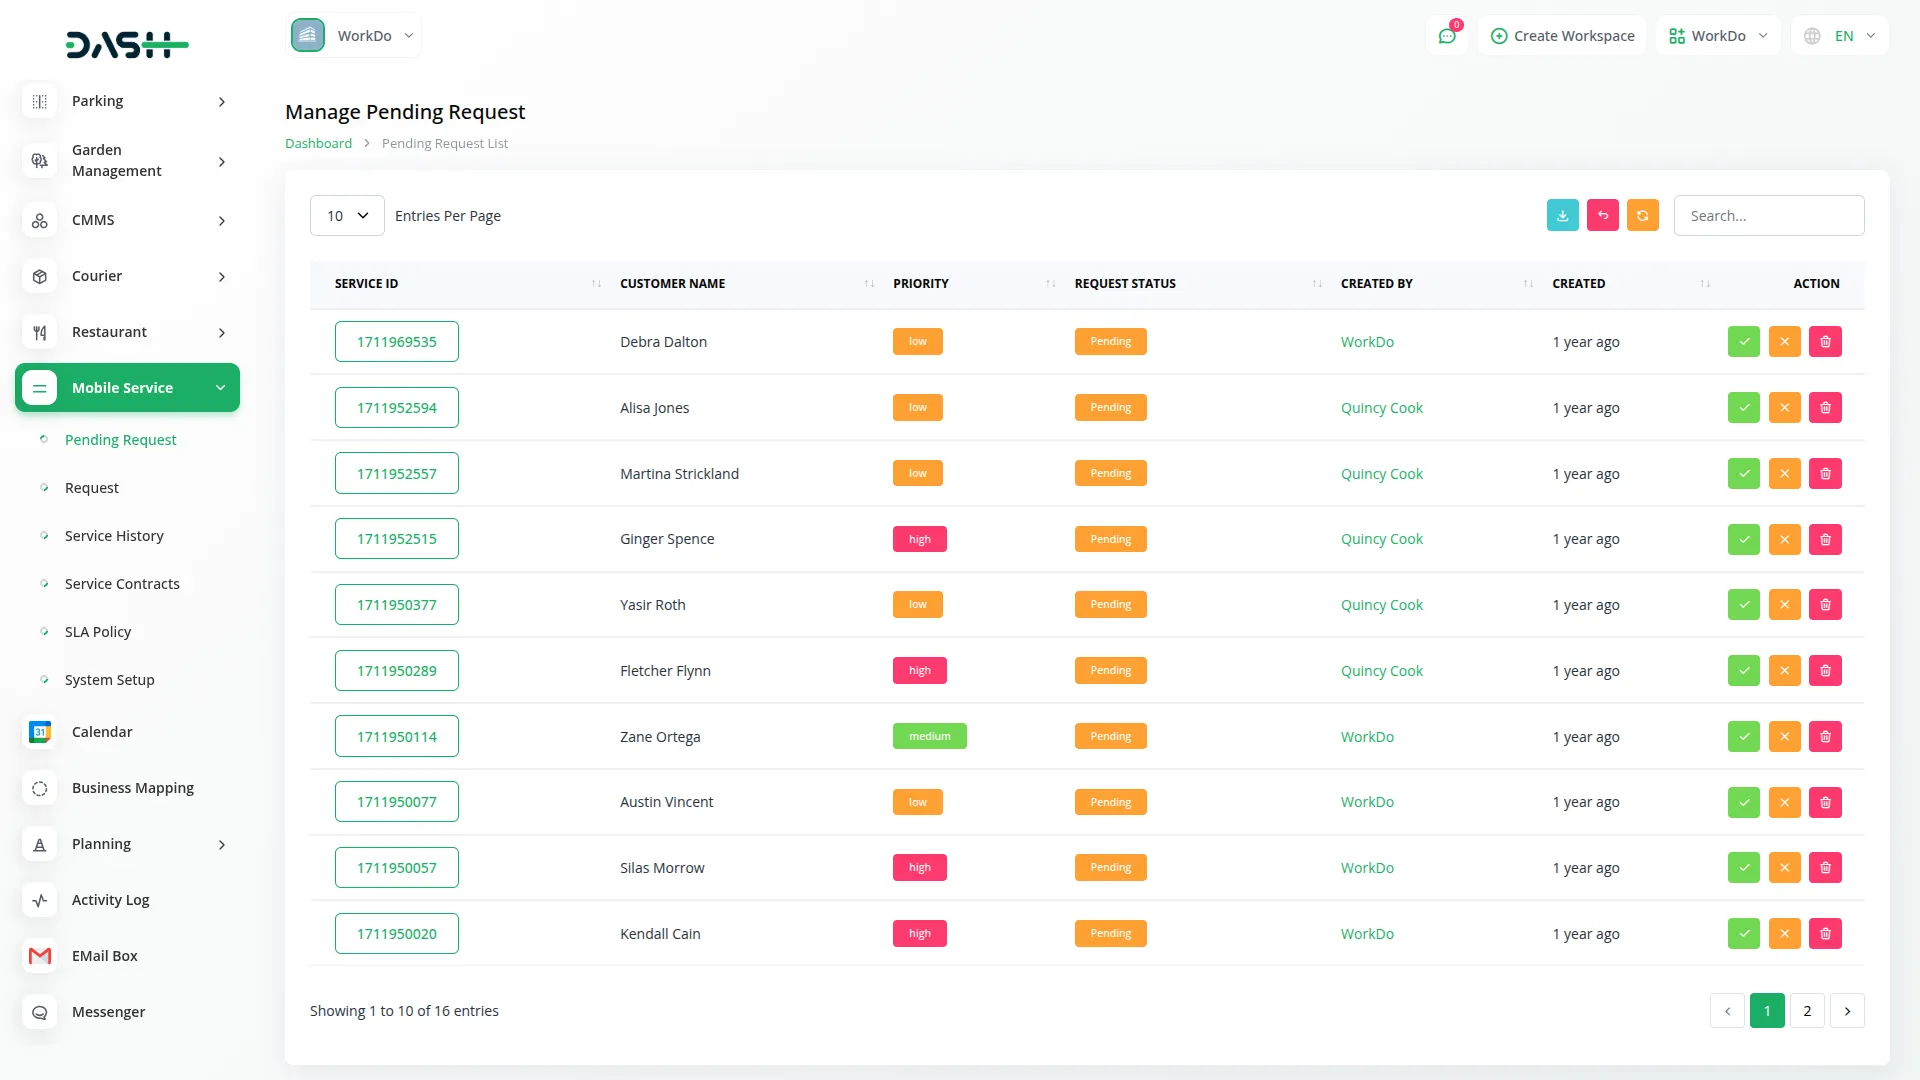
Task: Click the next page arrow
Action: (1847, 1011)
